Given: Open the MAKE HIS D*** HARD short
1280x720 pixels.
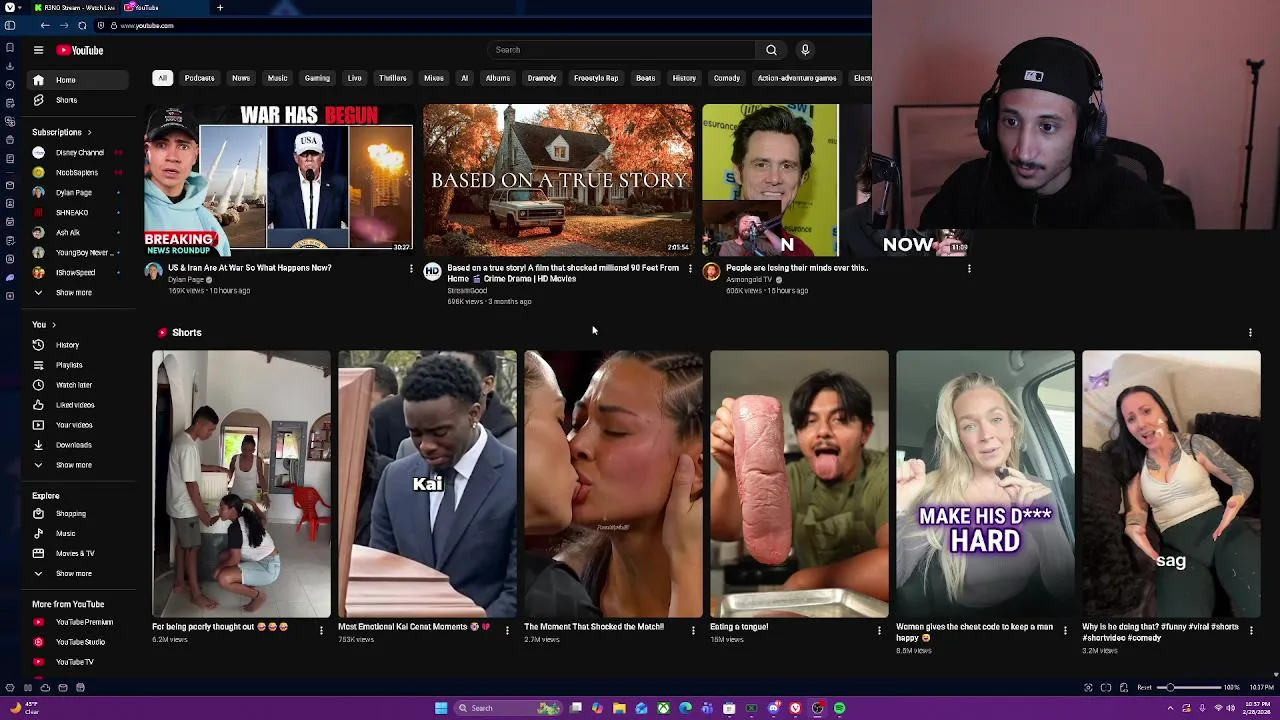Looking at the screenshot, I should tap(985, 484).
